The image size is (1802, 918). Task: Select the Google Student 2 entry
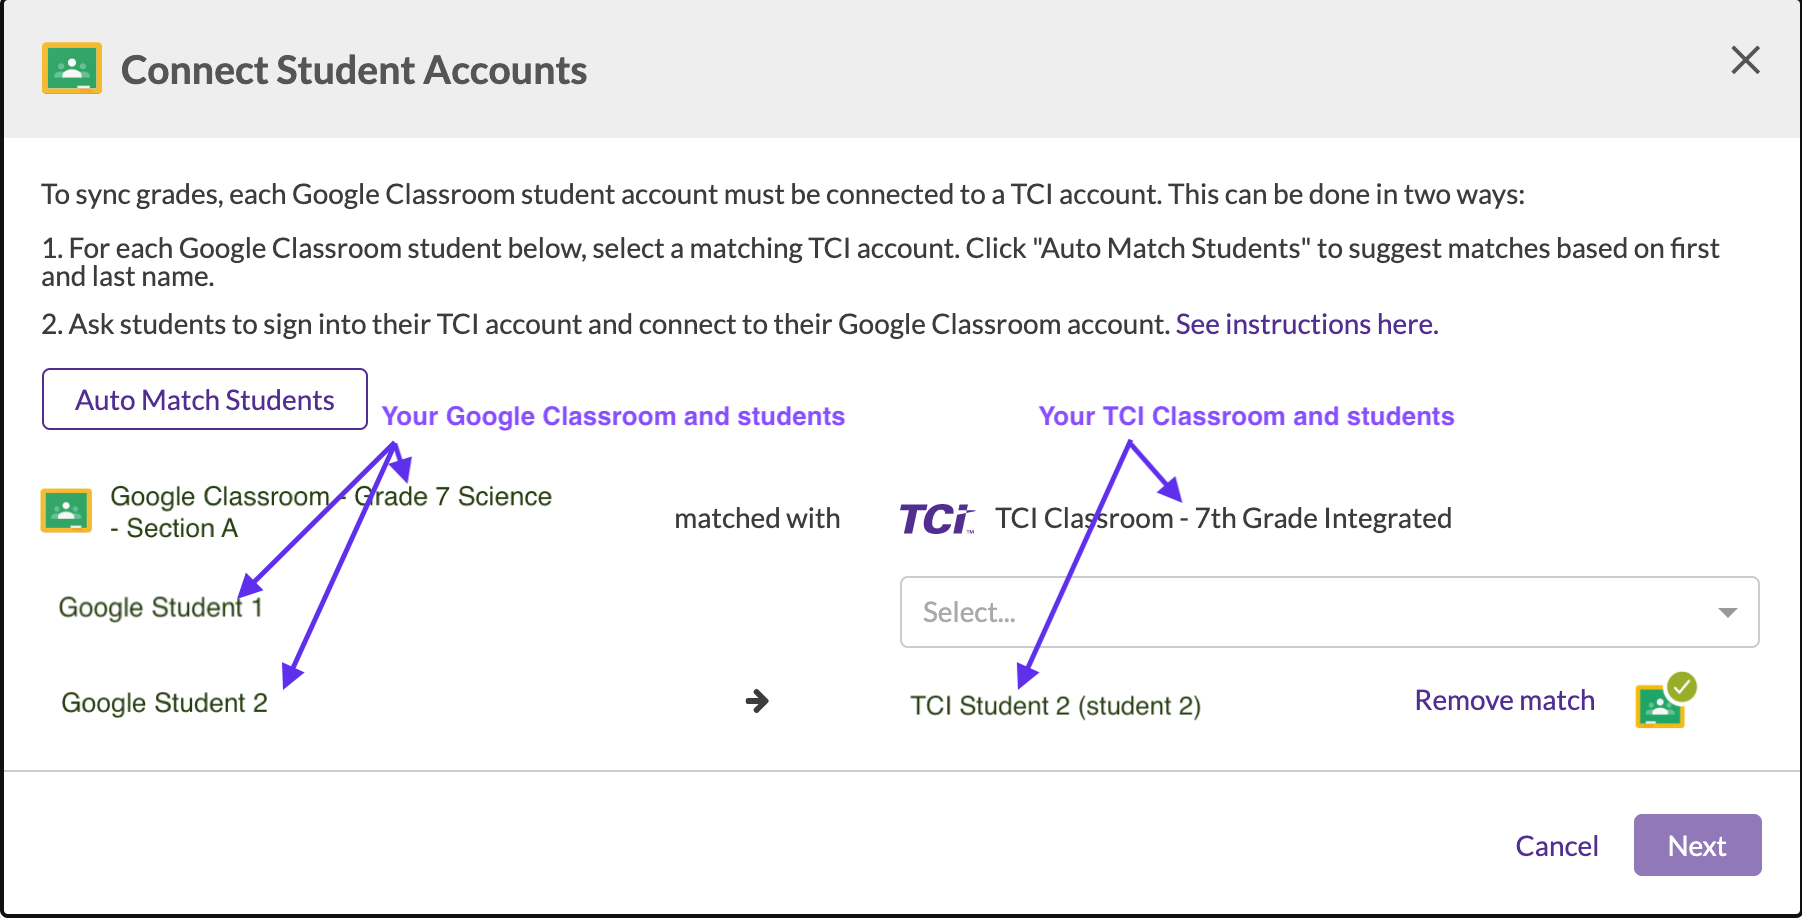pos(165,702)
